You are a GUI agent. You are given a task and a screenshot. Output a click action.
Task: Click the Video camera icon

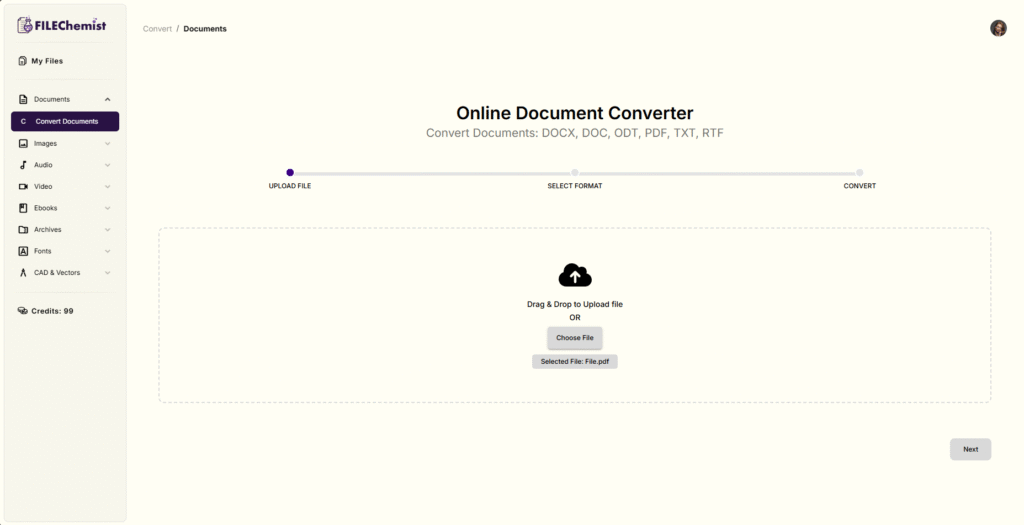tap(23, 187)
